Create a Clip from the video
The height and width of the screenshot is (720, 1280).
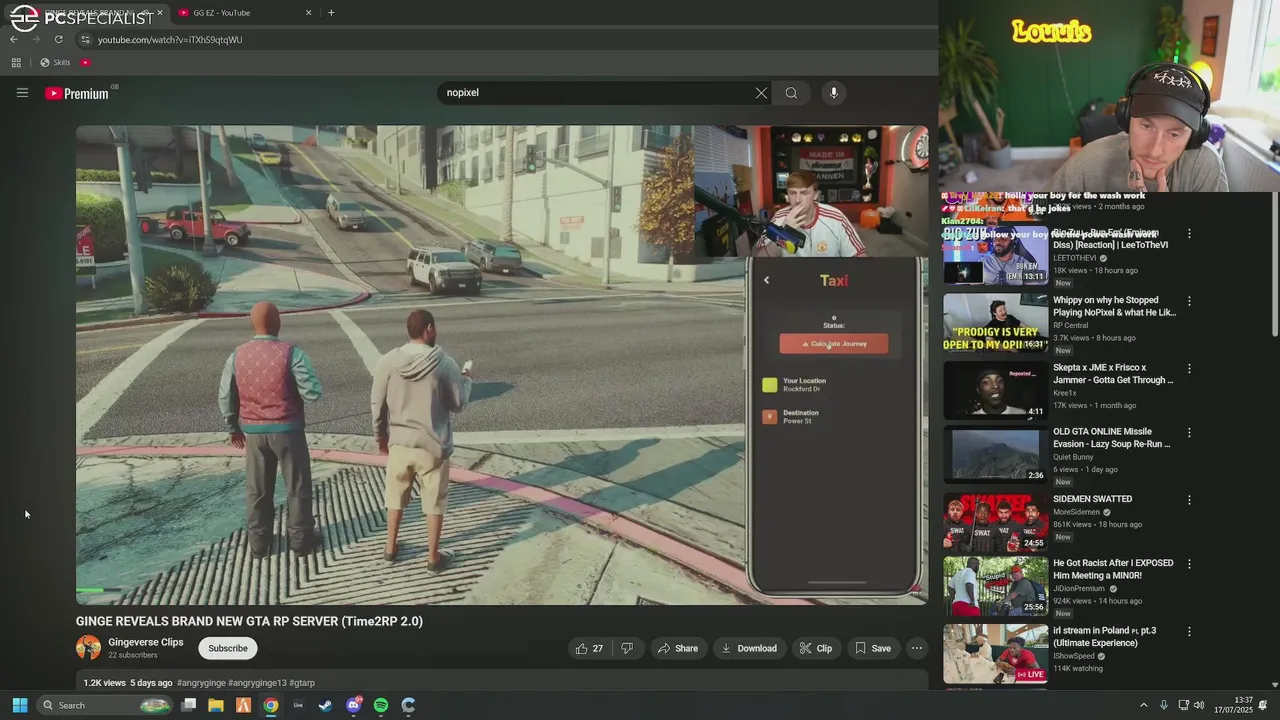click(x=815, y=648)
